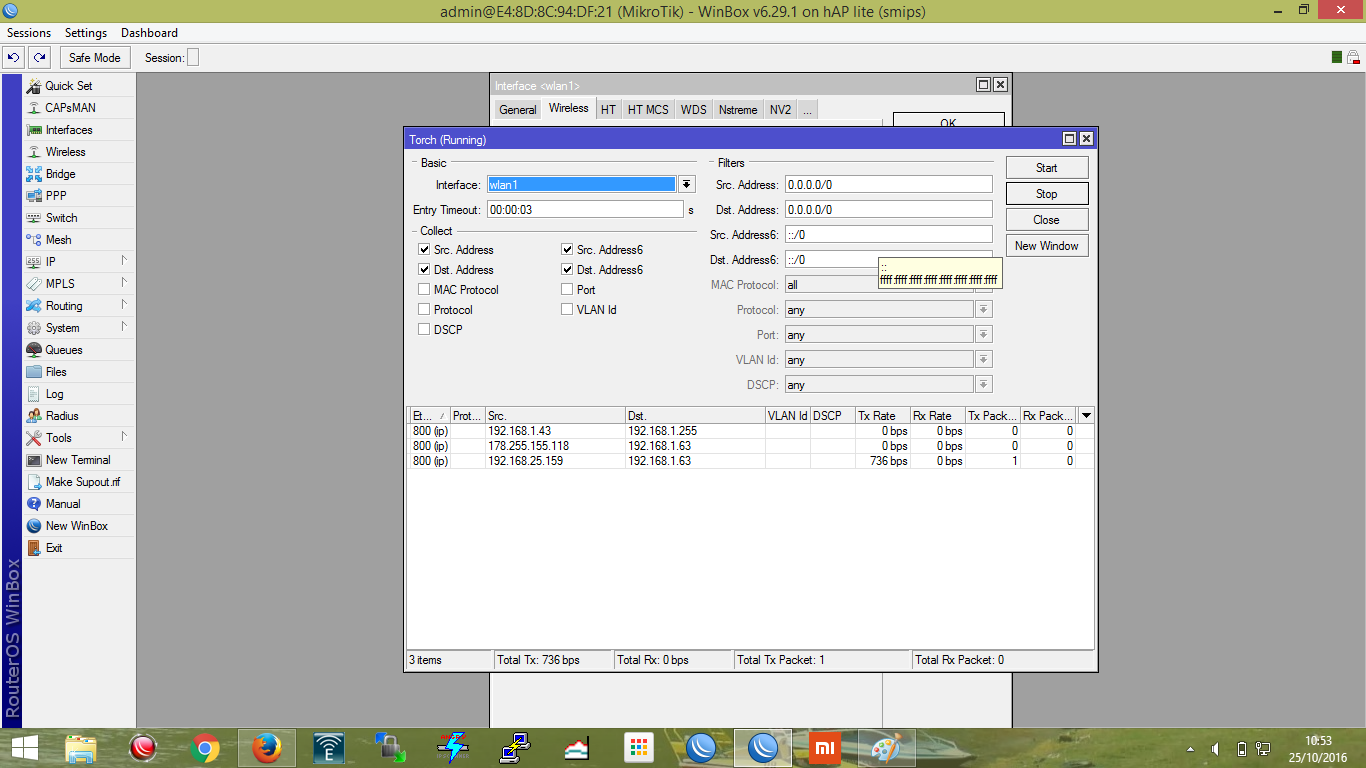Uncheck Dst. Address6 collection
Image resolution: width=1366 pixels, height=768 pixels.
pos(567,270)
